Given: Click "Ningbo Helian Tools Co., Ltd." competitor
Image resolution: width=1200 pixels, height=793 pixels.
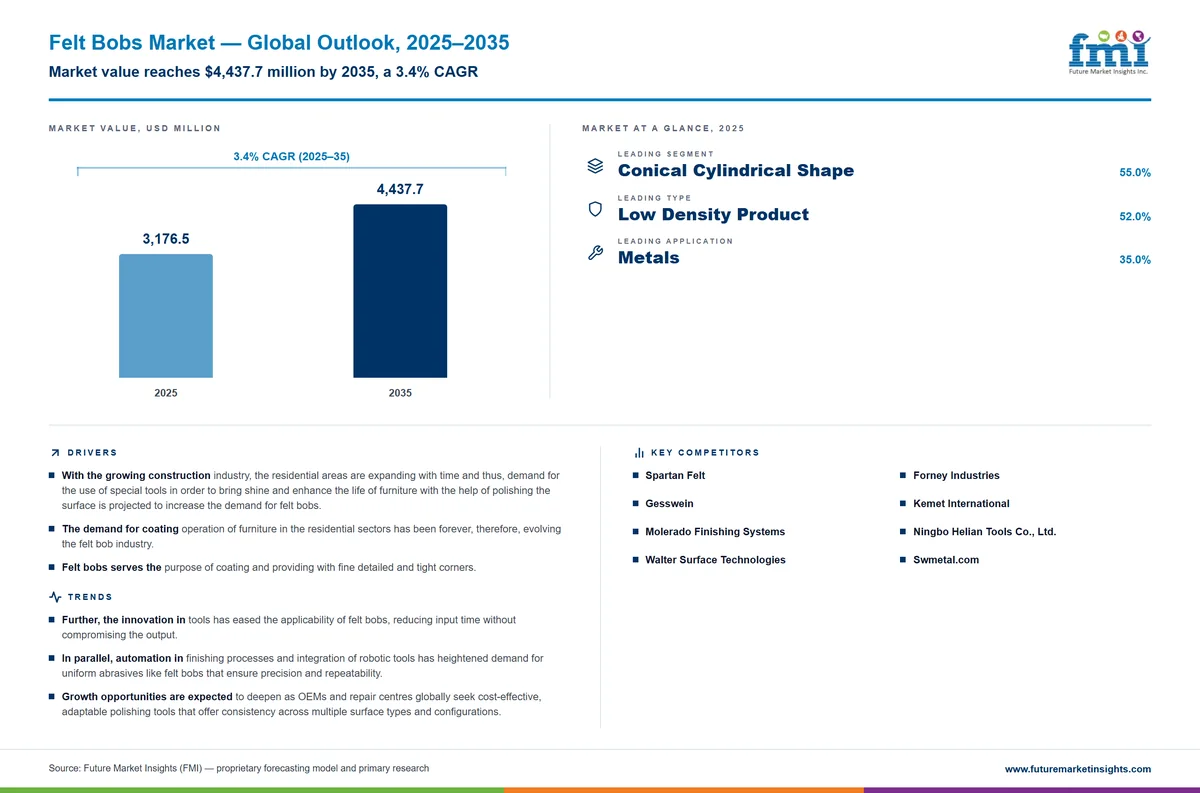Looking at the screenshot, I should point(984,532).
